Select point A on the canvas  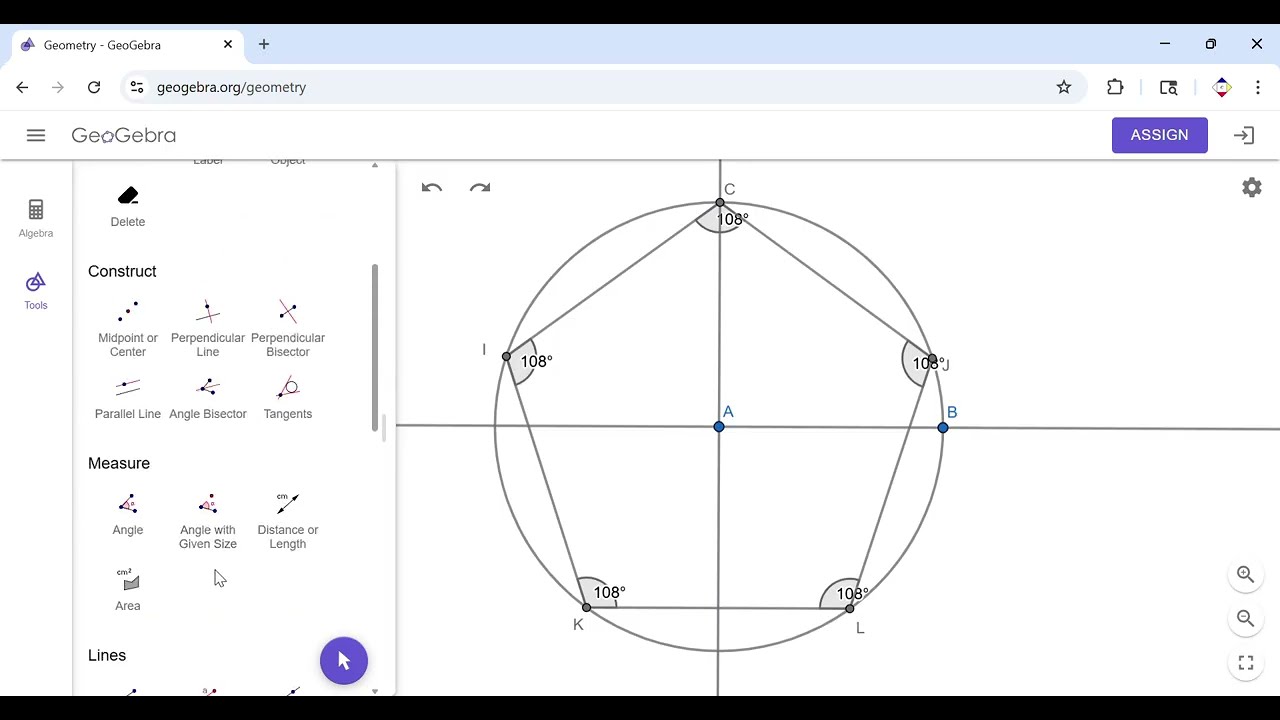[719, 427]
